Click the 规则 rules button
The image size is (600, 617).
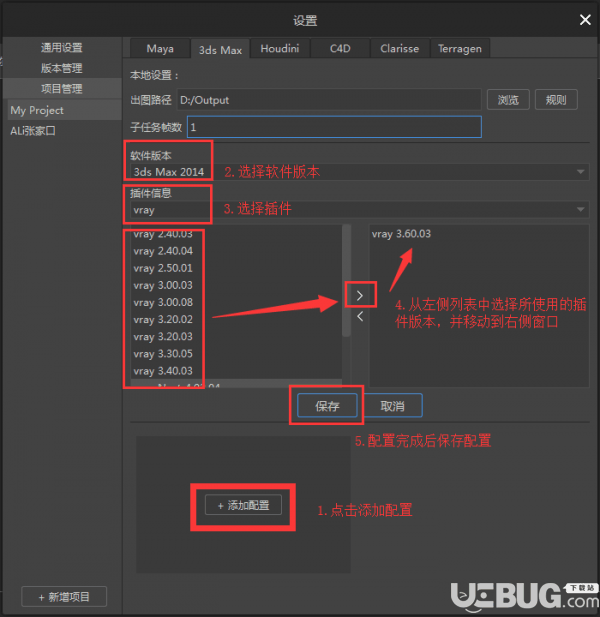556,100
